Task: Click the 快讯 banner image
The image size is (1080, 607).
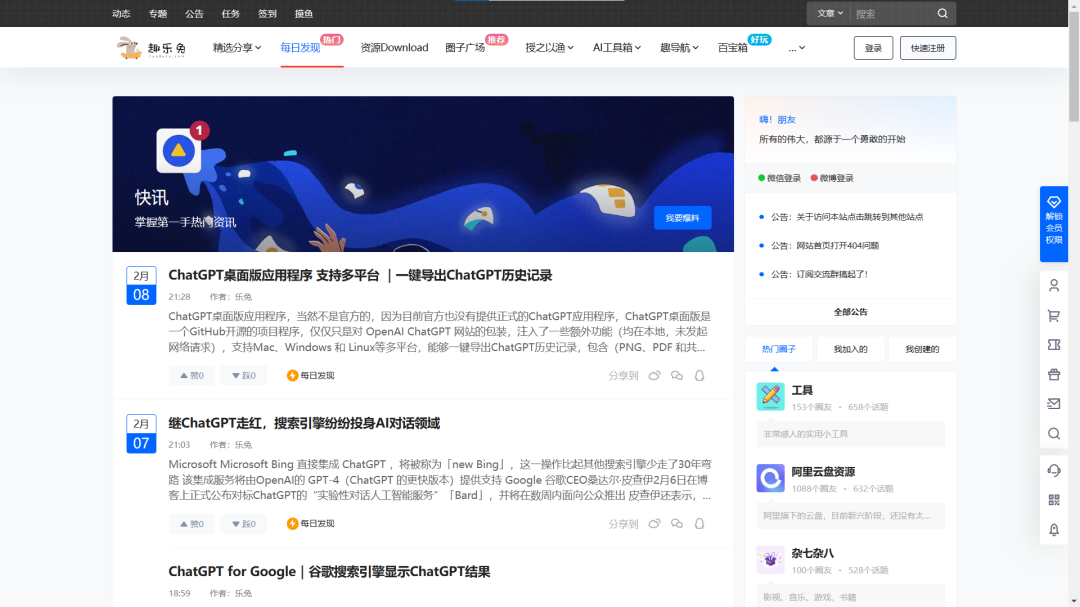Action: point(423,174)
